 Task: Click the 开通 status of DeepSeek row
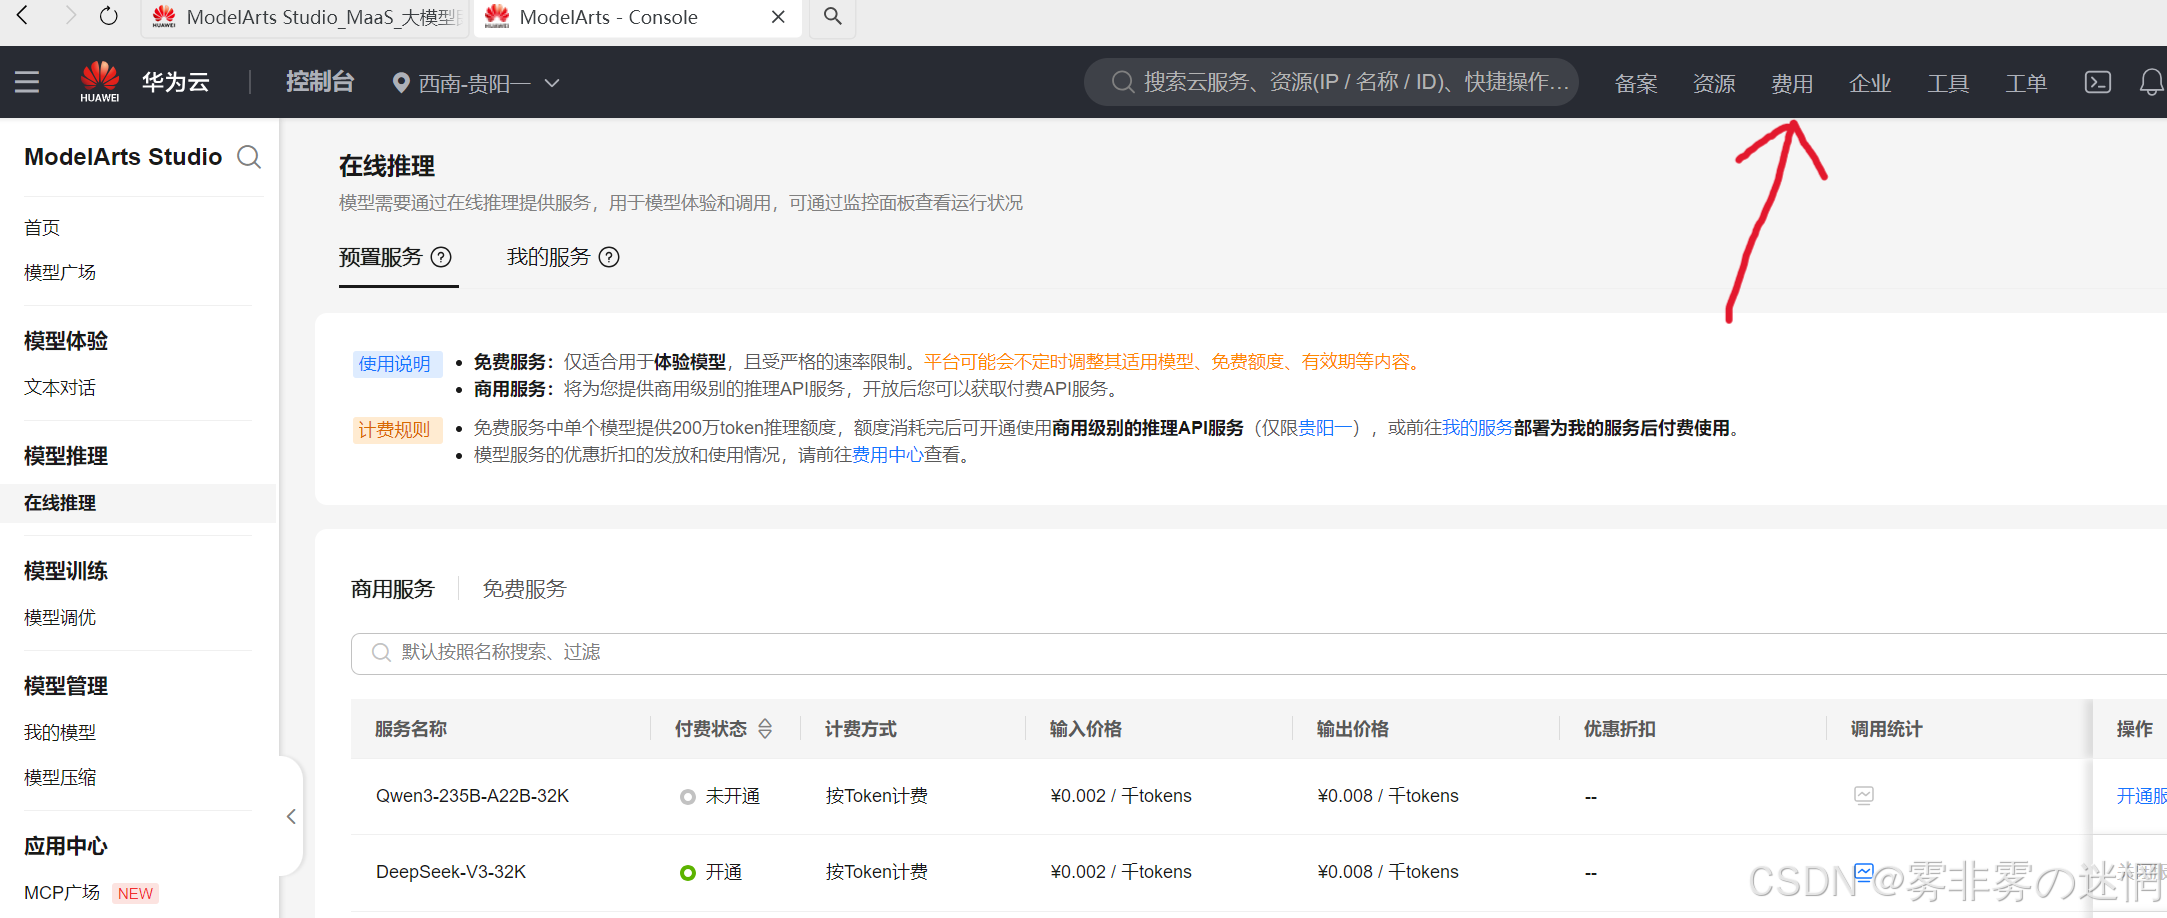click(711, 872)
